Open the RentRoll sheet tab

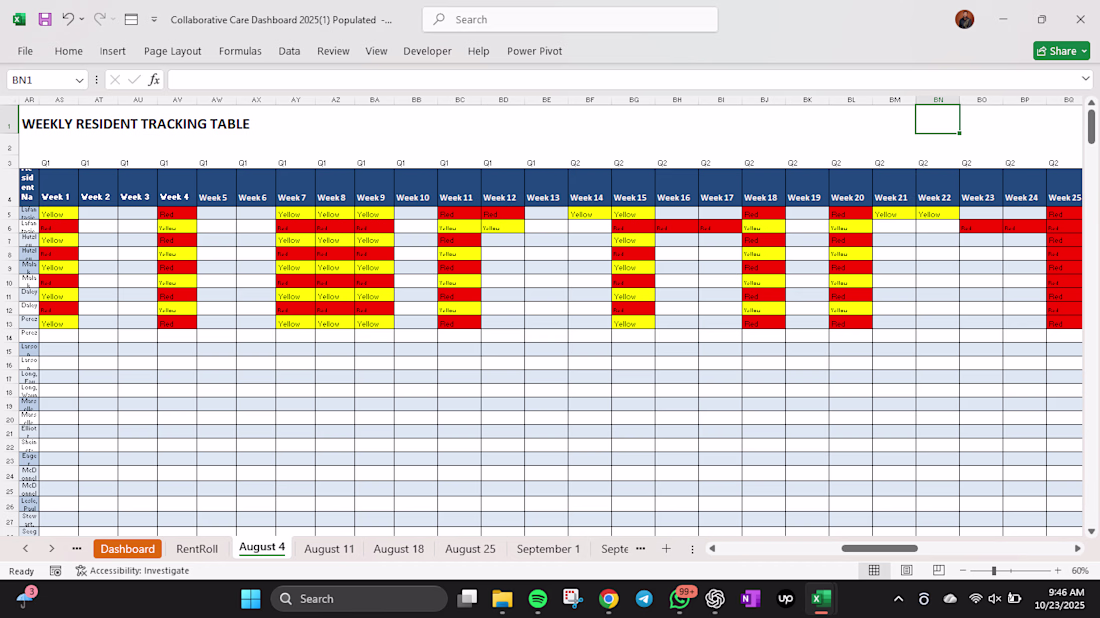(x=196, y=549)
